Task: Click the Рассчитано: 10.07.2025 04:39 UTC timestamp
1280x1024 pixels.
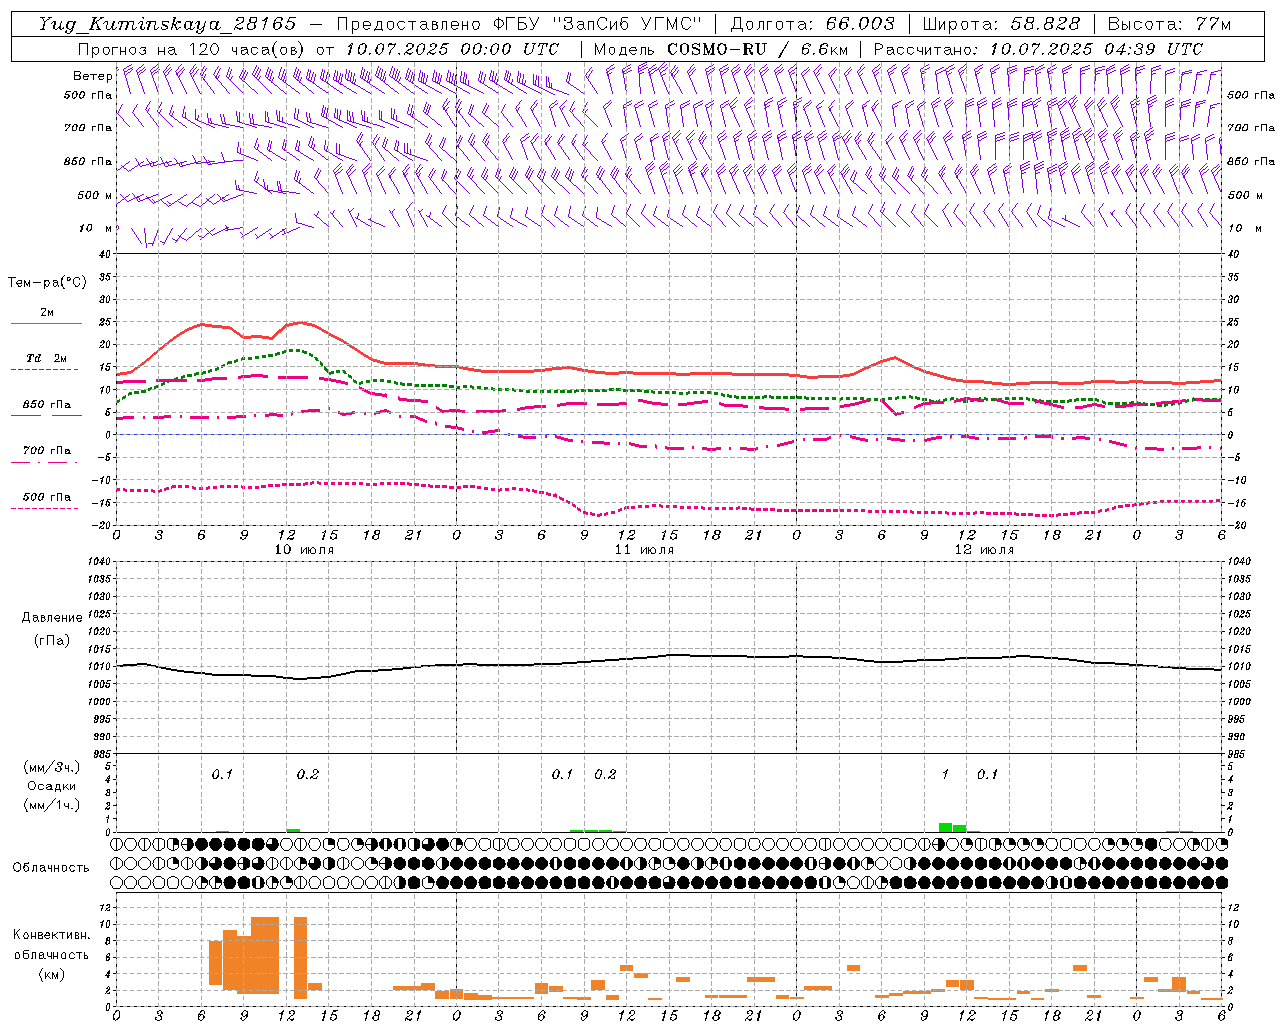Action: click(x=1038, y=49)
